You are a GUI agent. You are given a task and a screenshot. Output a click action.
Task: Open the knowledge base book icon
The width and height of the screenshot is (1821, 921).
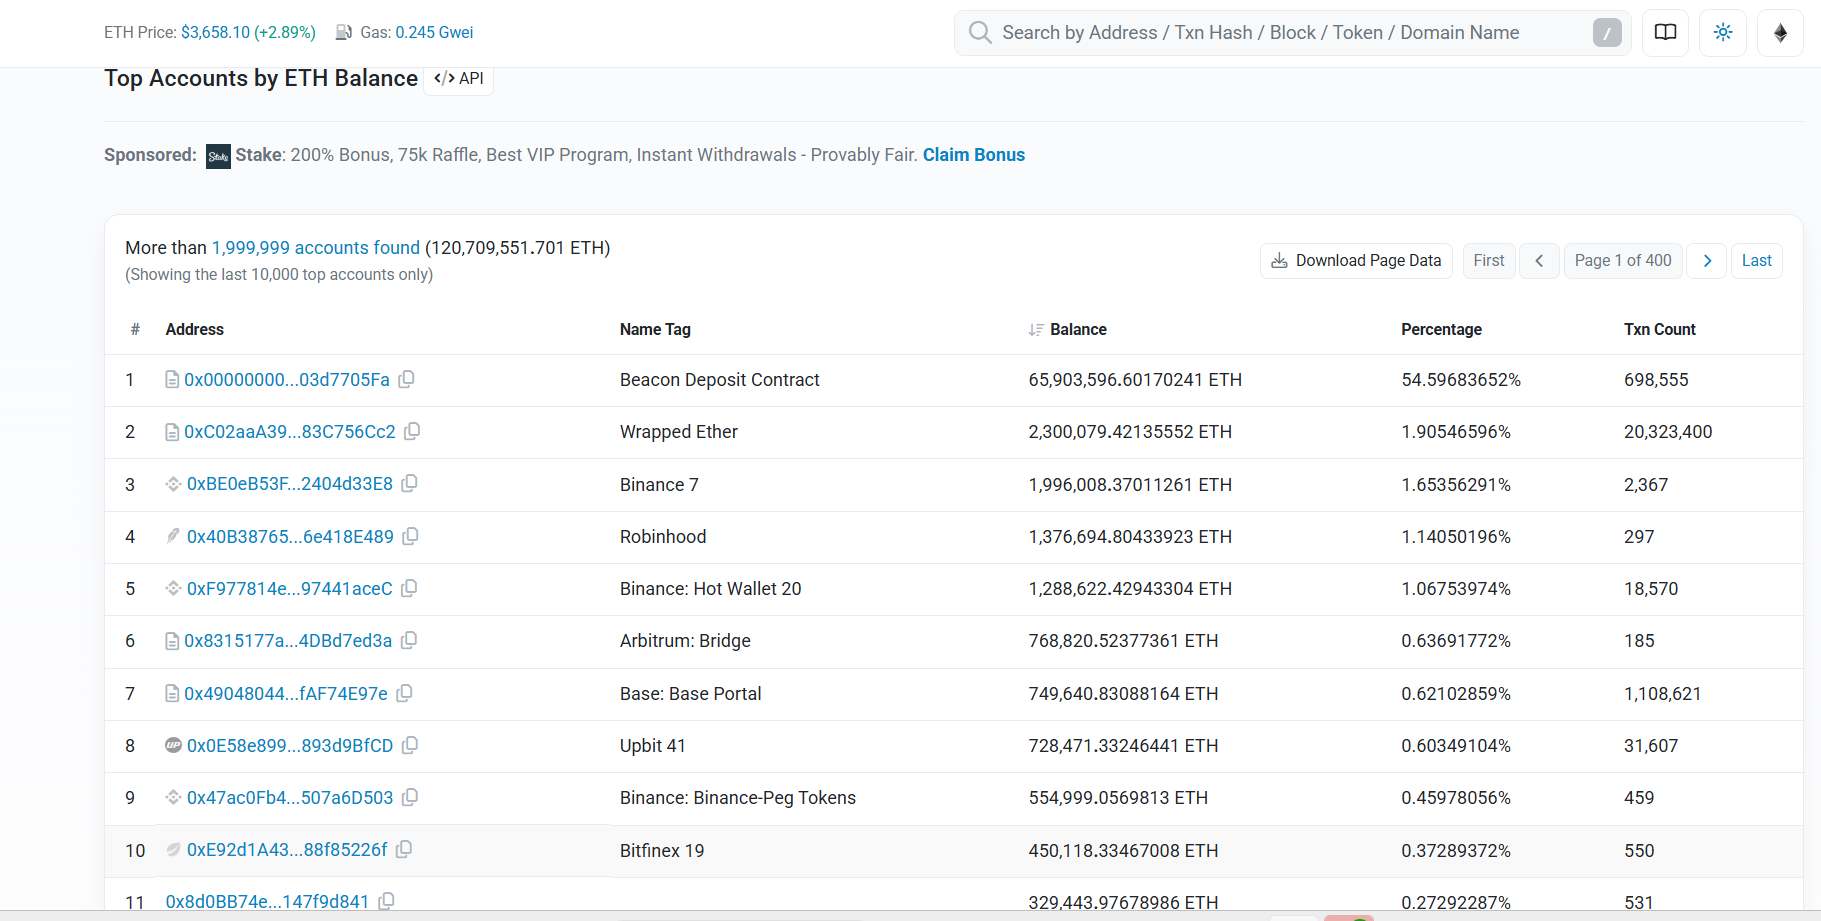pyautogui.click(x=1664, y=32)
